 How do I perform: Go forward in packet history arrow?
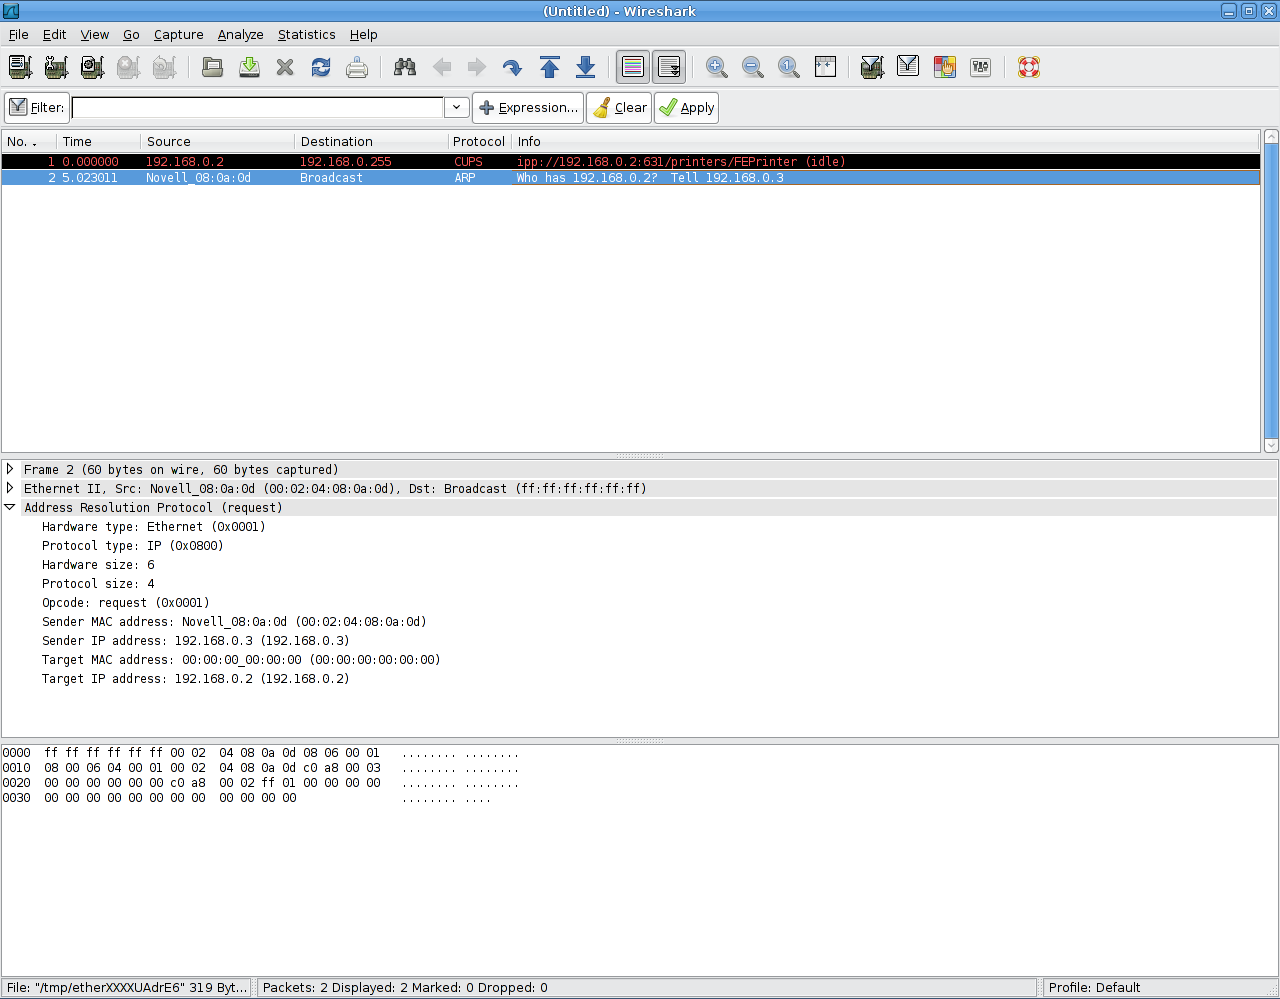pos(477,67)
